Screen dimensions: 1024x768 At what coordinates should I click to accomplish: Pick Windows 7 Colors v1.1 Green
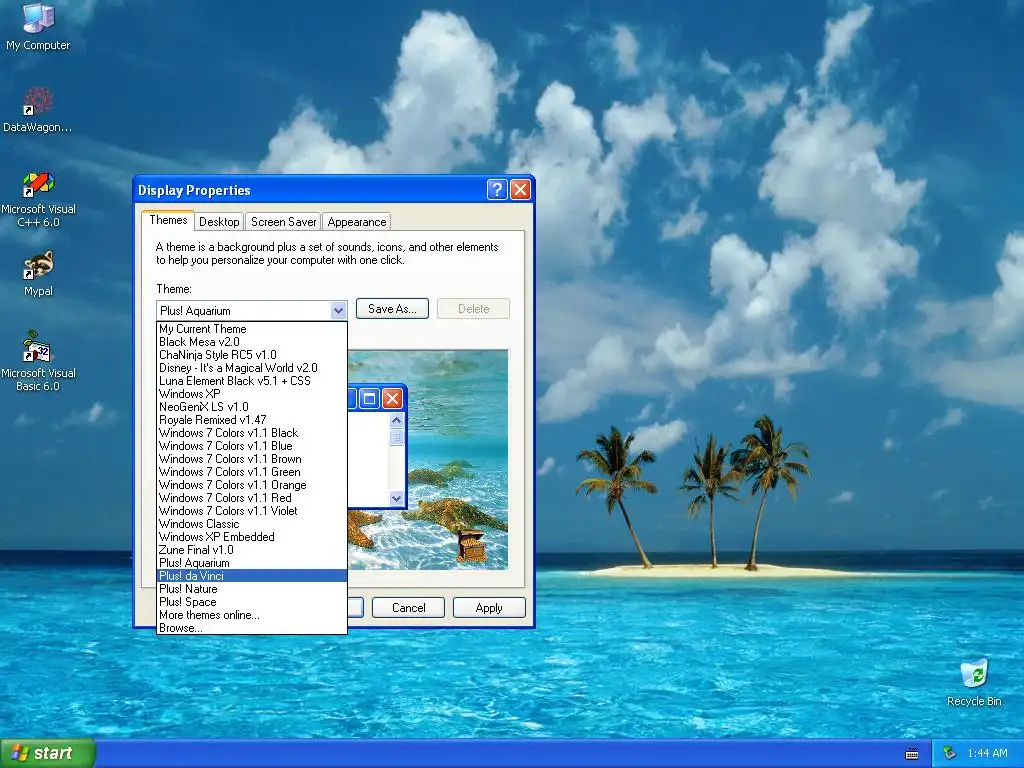252,472
